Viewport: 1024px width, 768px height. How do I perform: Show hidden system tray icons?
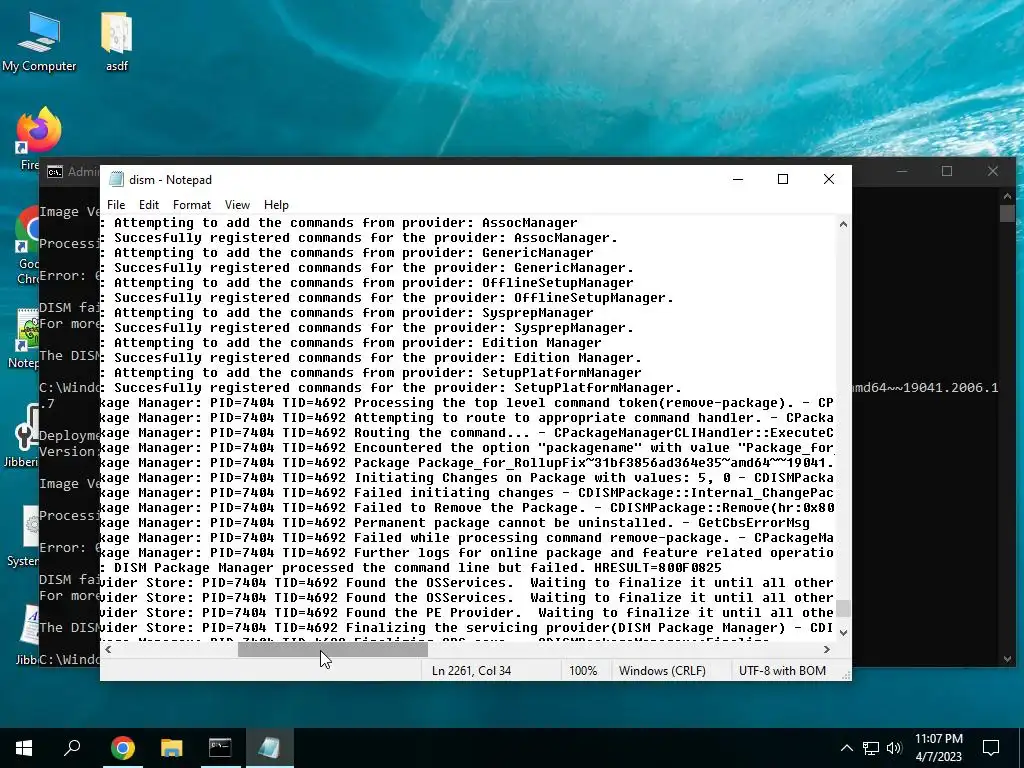point(846,748)
